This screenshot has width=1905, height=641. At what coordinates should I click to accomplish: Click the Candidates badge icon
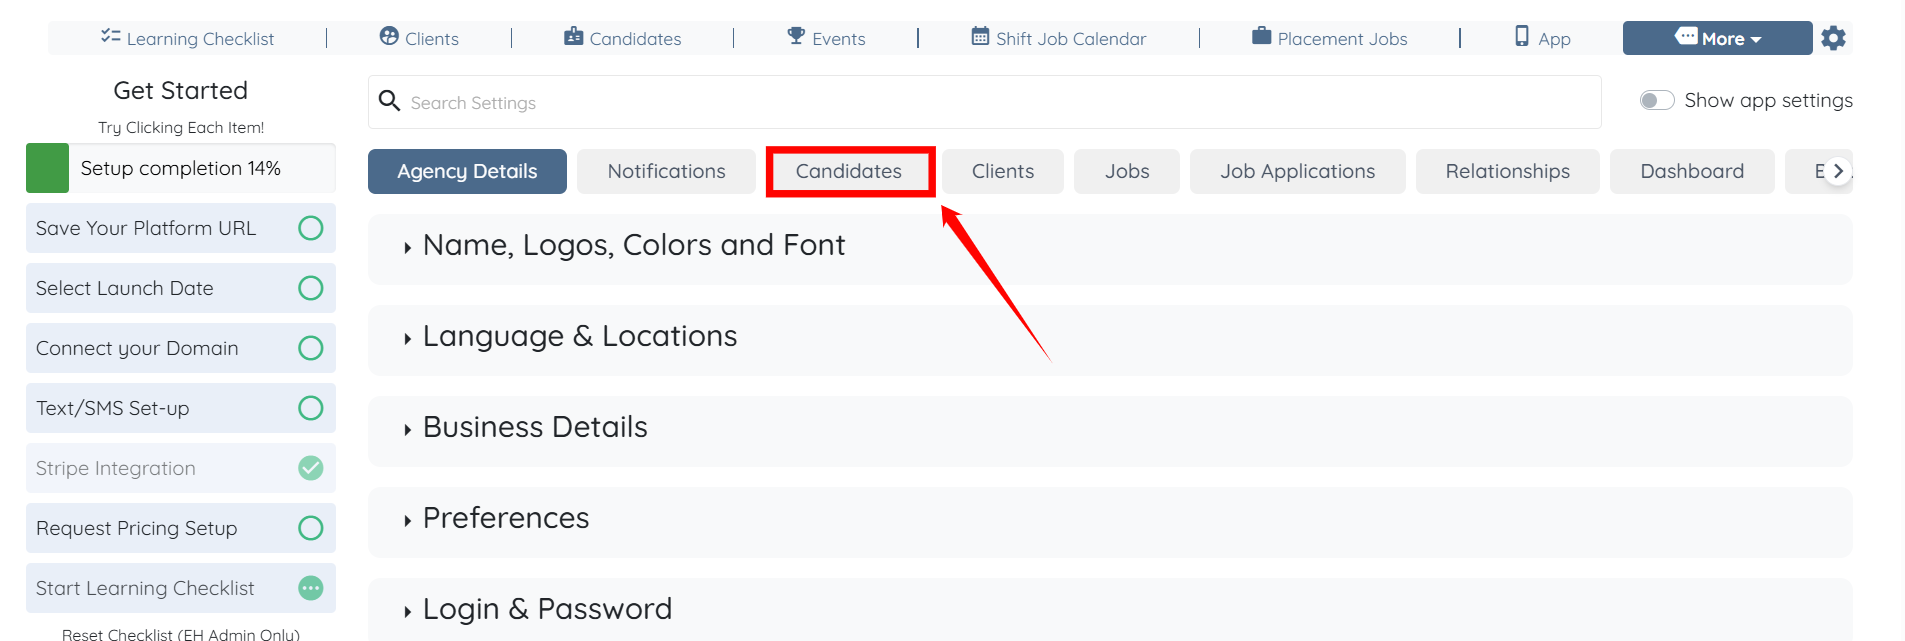(573, 37)
